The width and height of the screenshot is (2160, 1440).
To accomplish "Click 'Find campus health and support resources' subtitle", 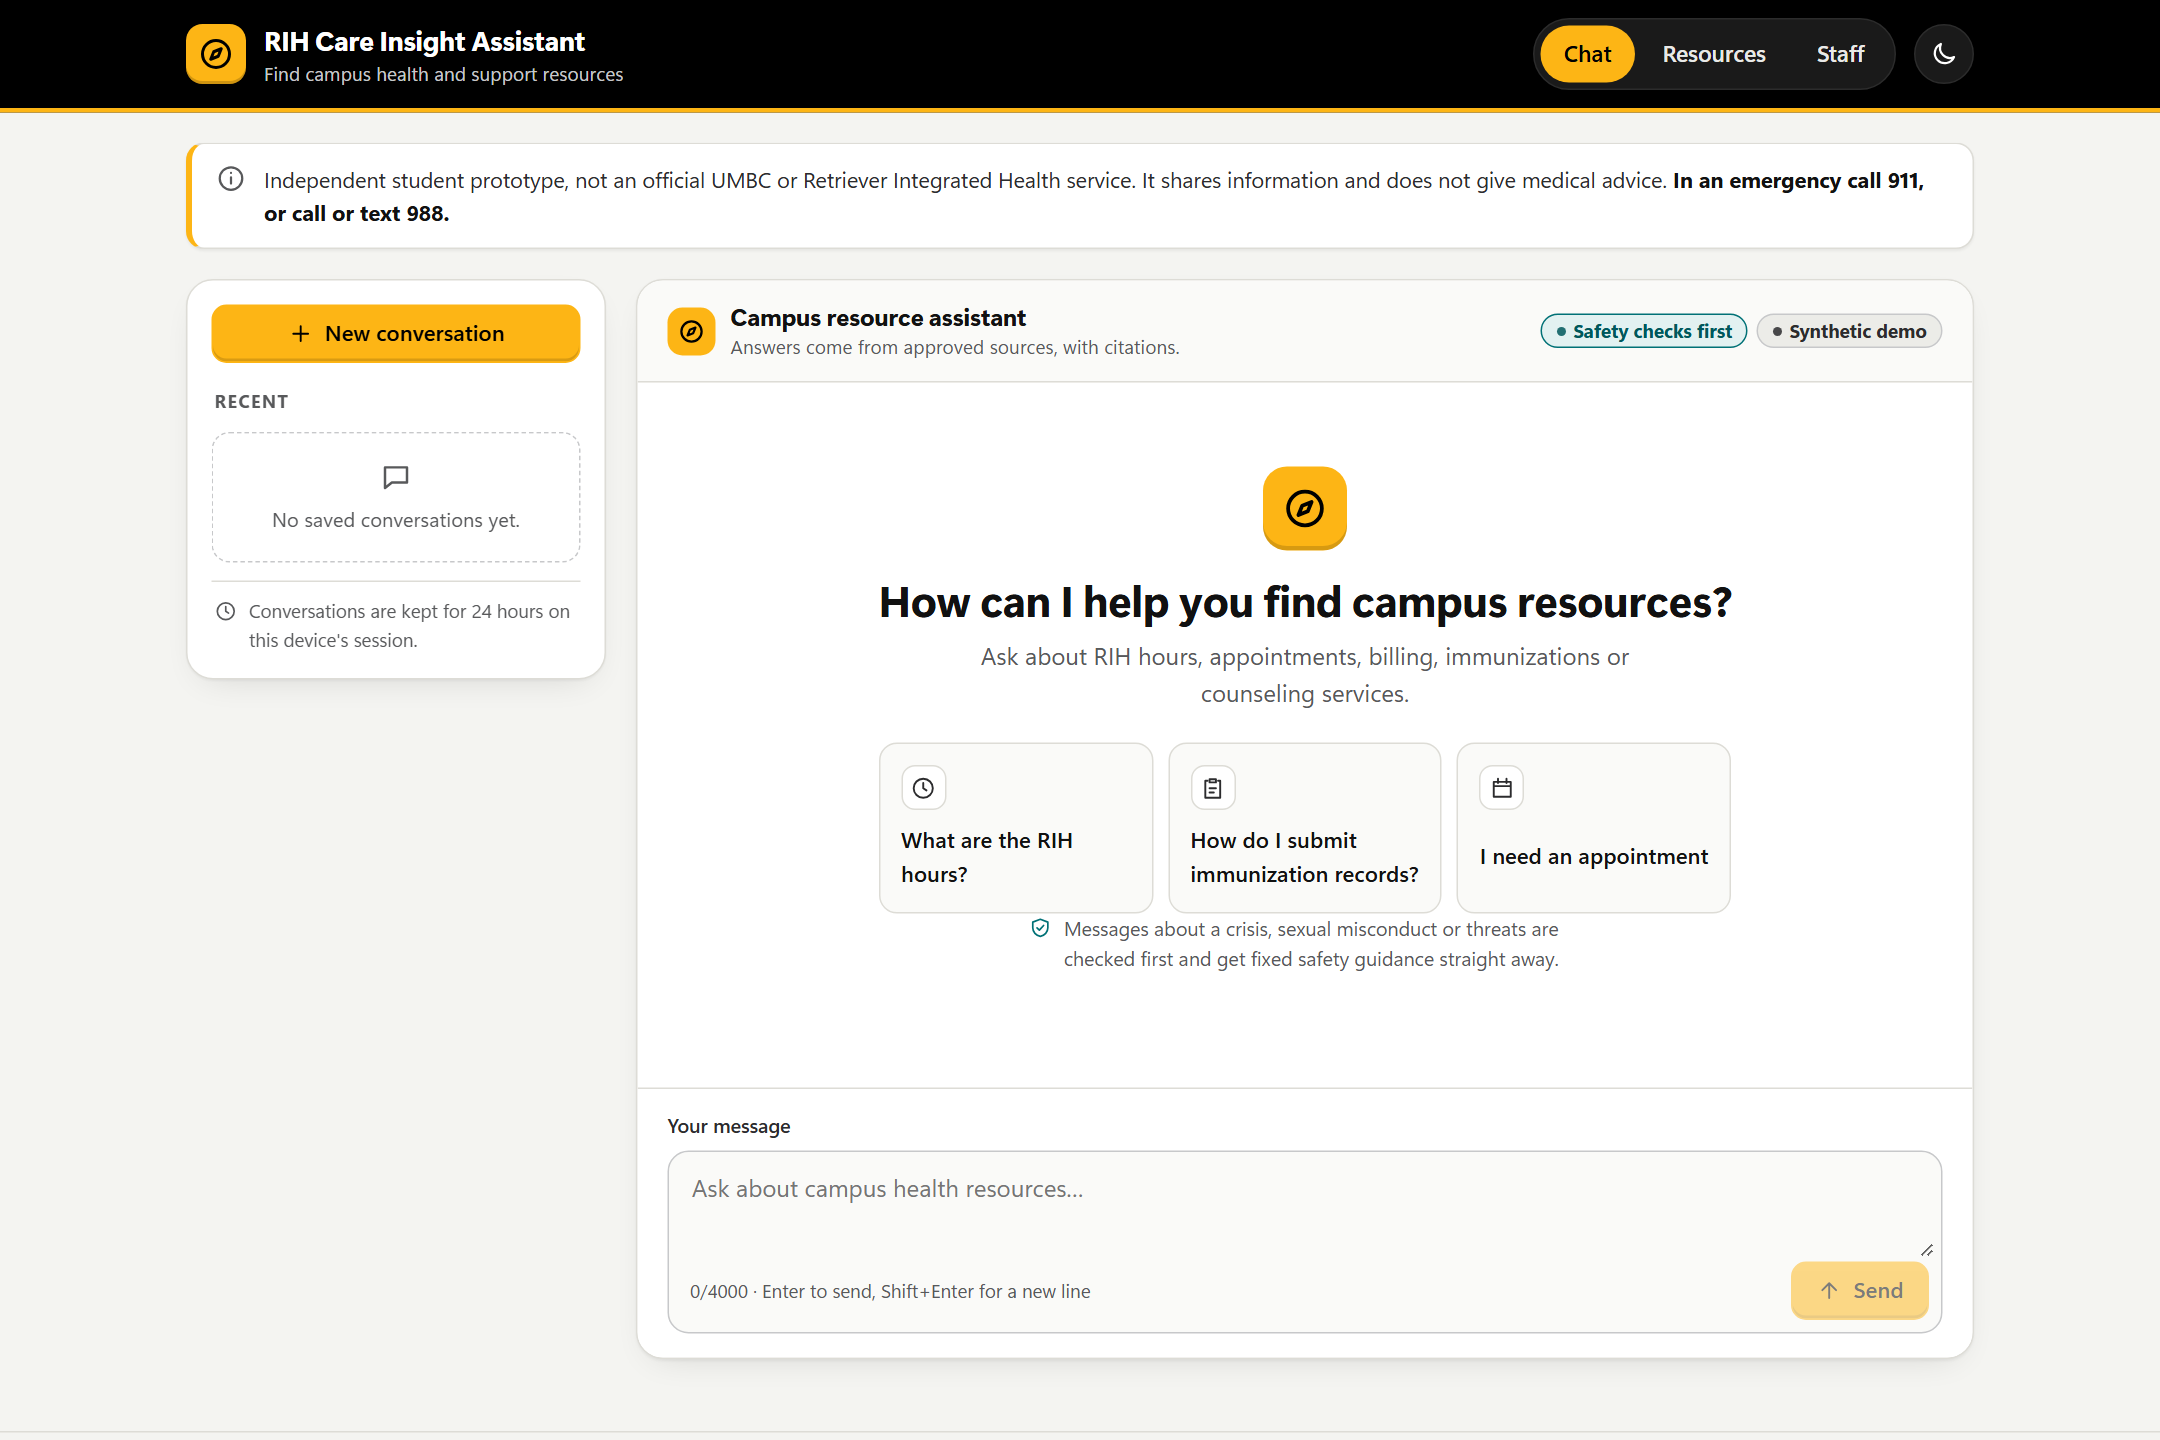I will tap(443, 74).
